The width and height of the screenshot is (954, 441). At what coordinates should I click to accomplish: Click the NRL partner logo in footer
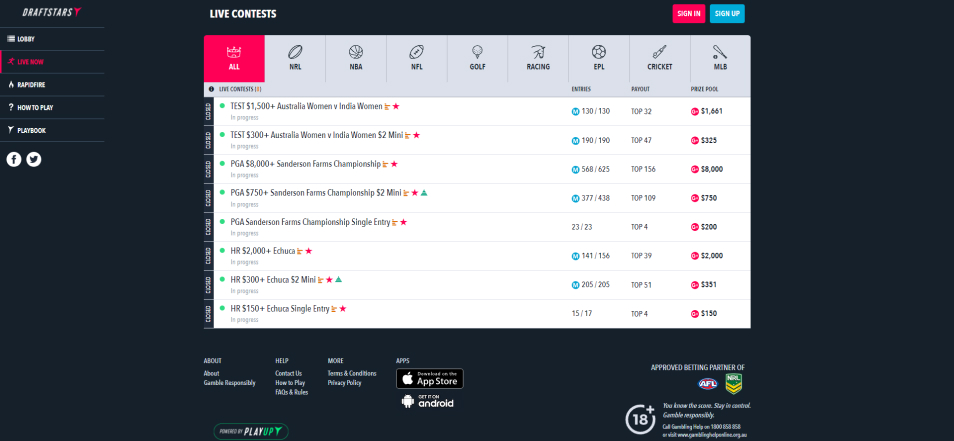[734, 384]
